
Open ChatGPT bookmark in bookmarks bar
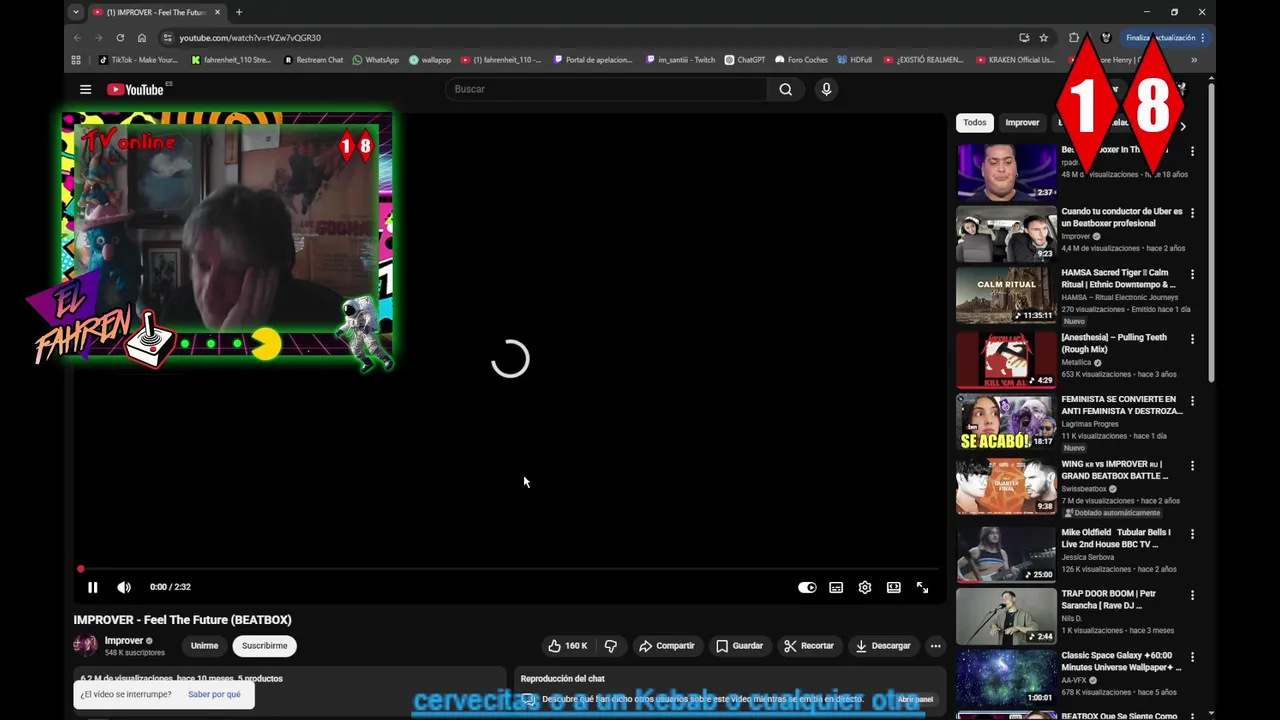745,60
